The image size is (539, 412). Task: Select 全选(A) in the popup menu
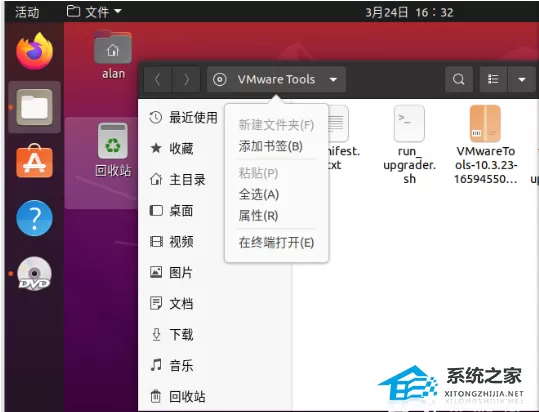(258, 194)
